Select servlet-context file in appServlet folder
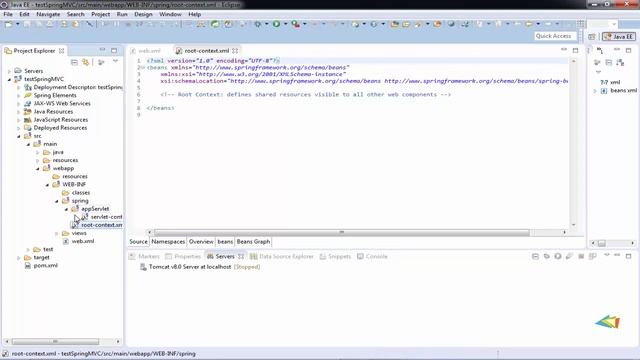Screen dimensions: 640x360 click(x=102, y=217)
